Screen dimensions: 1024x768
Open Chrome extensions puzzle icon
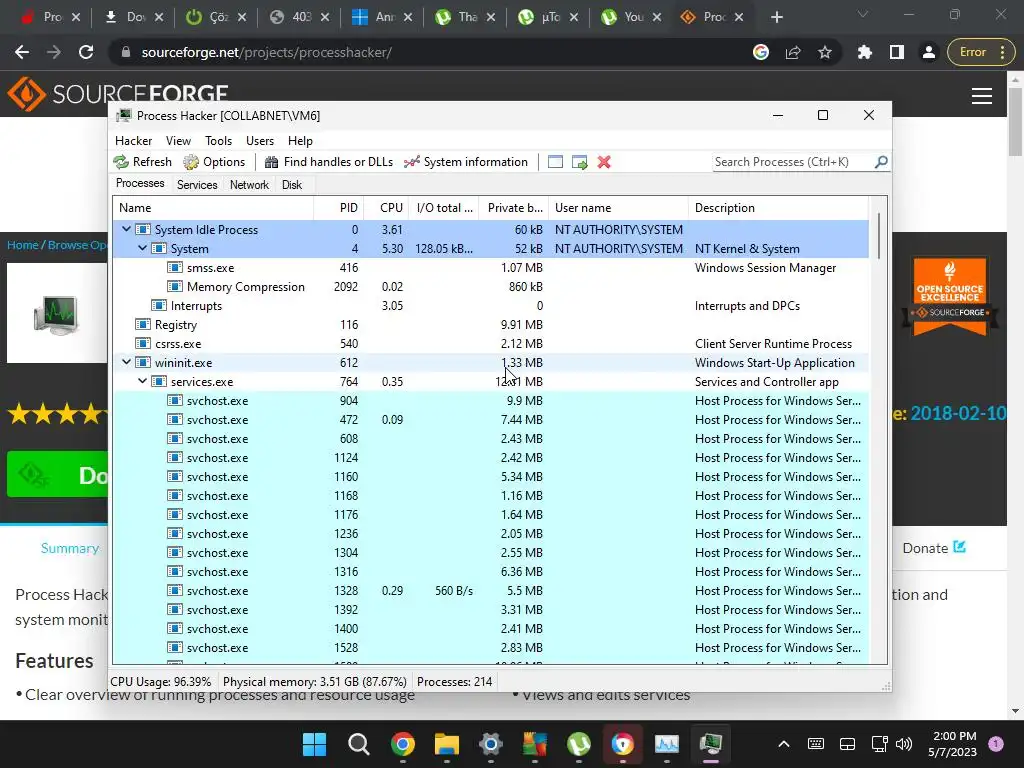(865, 52)
